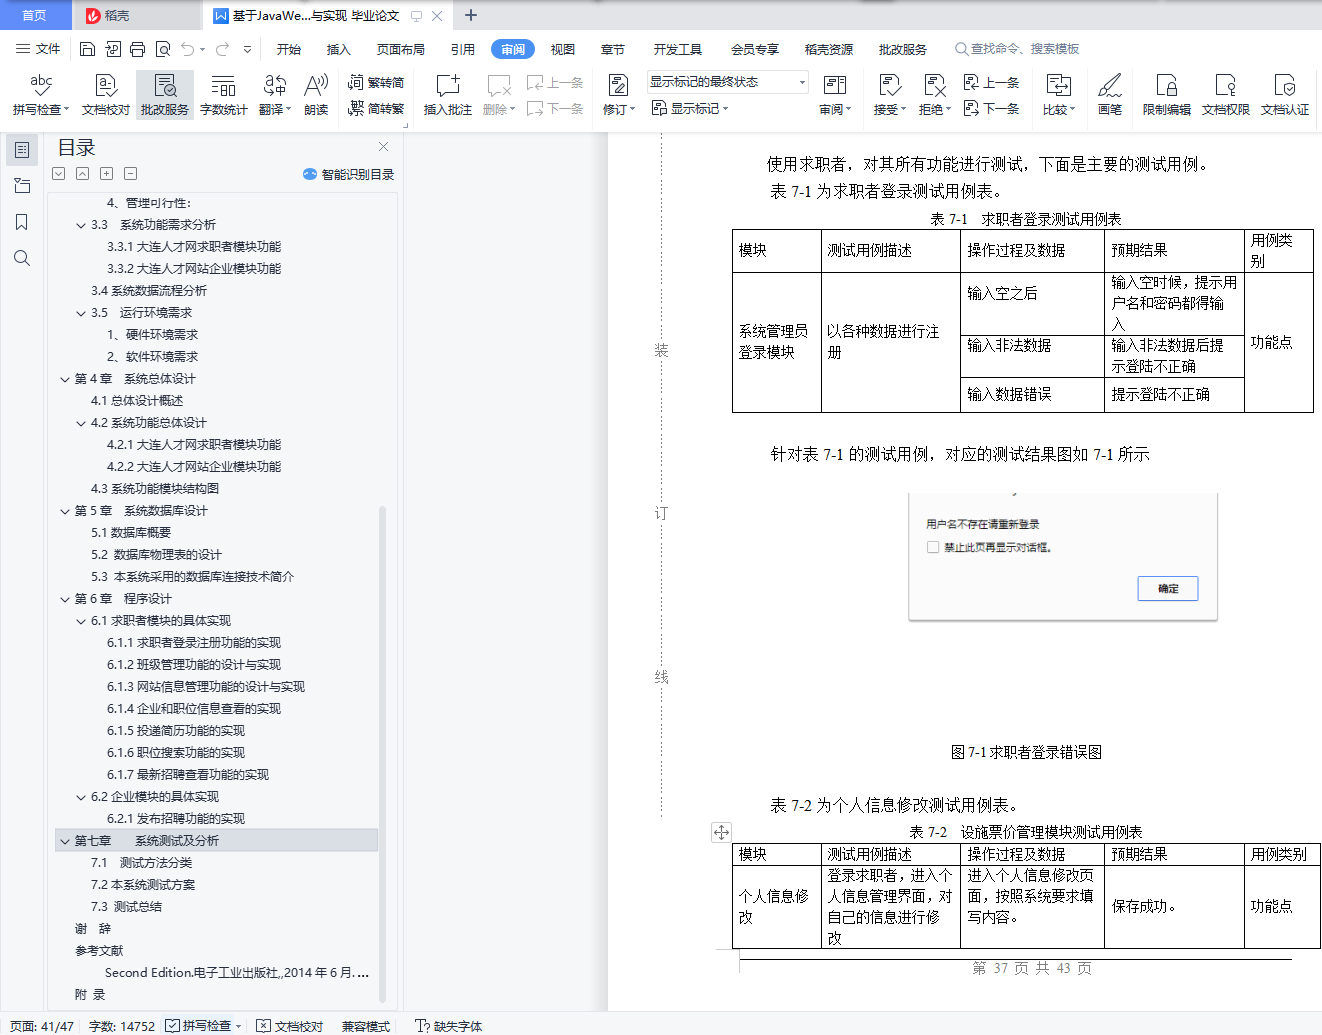
Task: Click 兼容模式 in the status bar
Action: tap(366, 1026)
